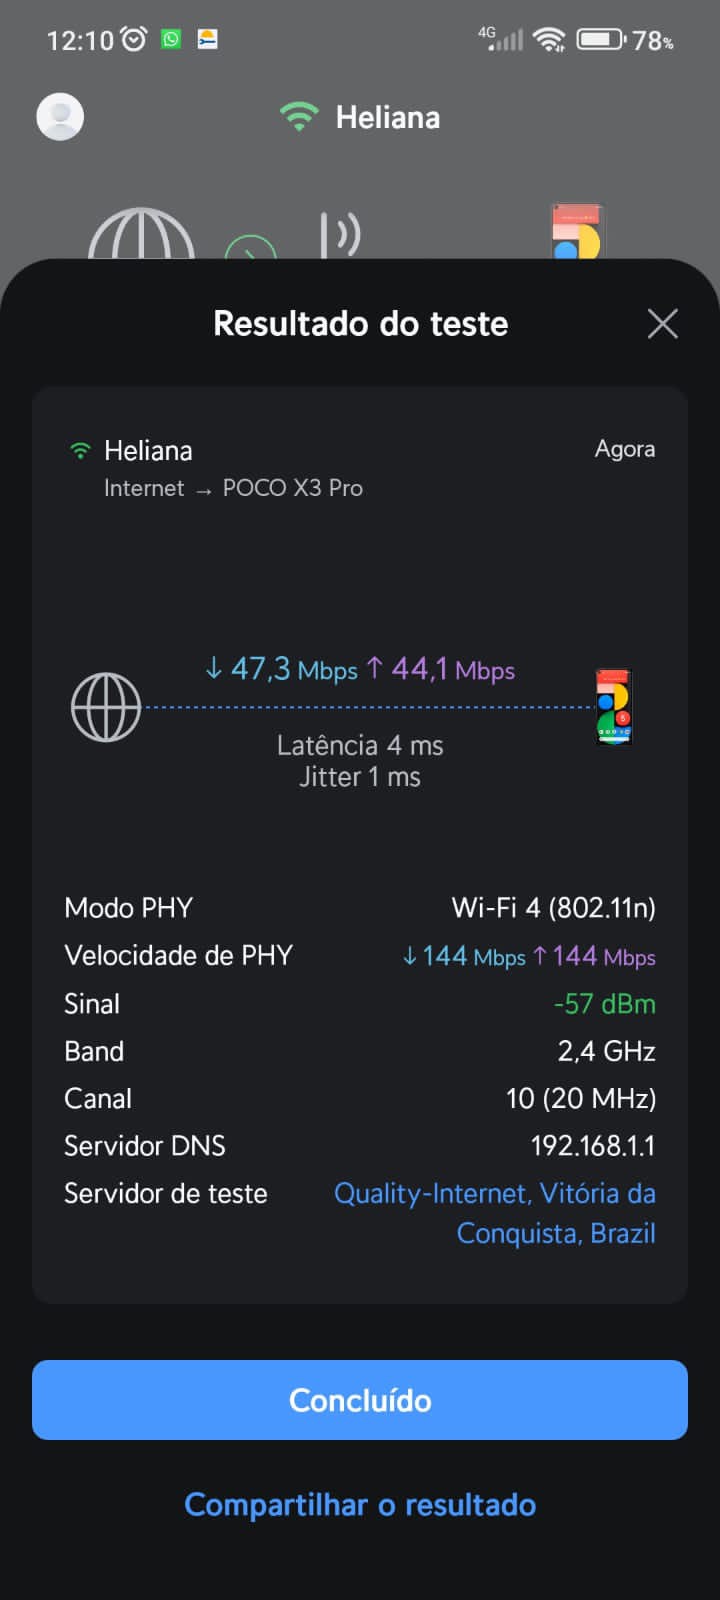Tap the Wi-Fi icon beside Heliana in card
The image size is (720, 1600).
coord(80,451)
